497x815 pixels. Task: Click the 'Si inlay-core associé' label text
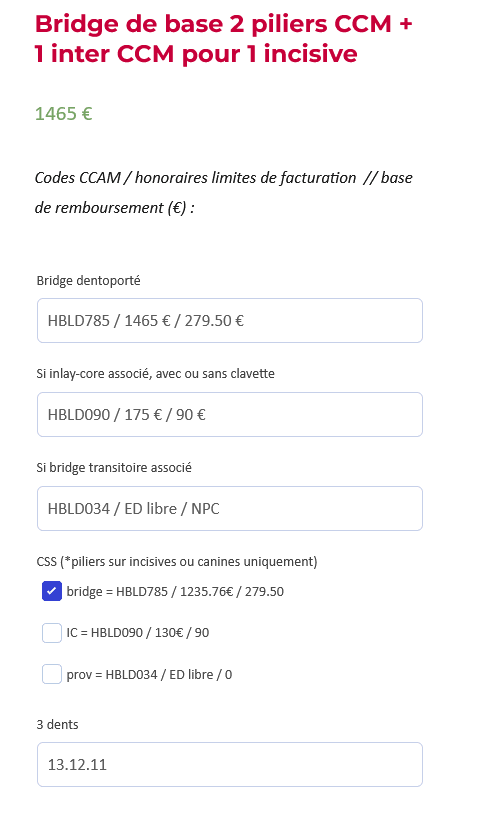click(155, 374)
